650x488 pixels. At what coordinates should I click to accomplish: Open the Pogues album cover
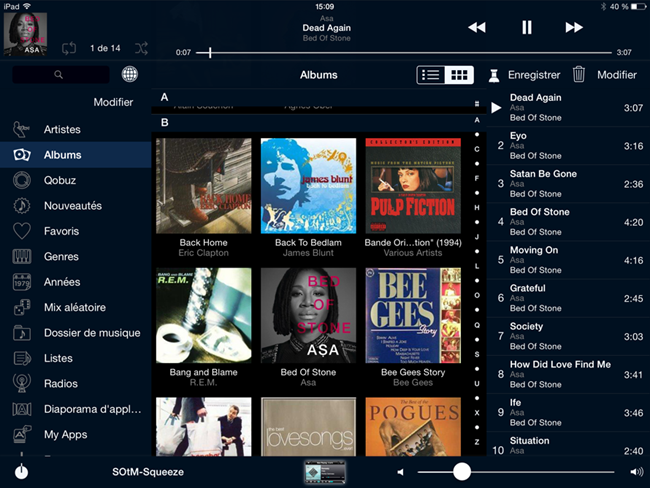tap(413, 427)
